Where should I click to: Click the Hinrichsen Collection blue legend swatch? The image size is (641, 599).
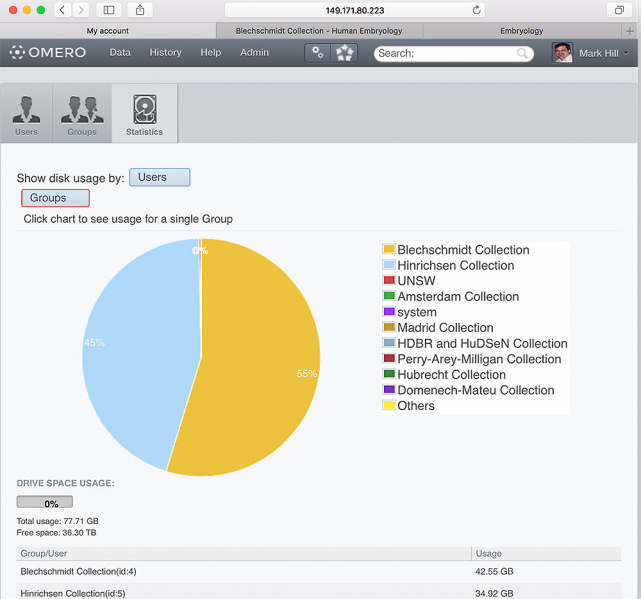[389, 265]
